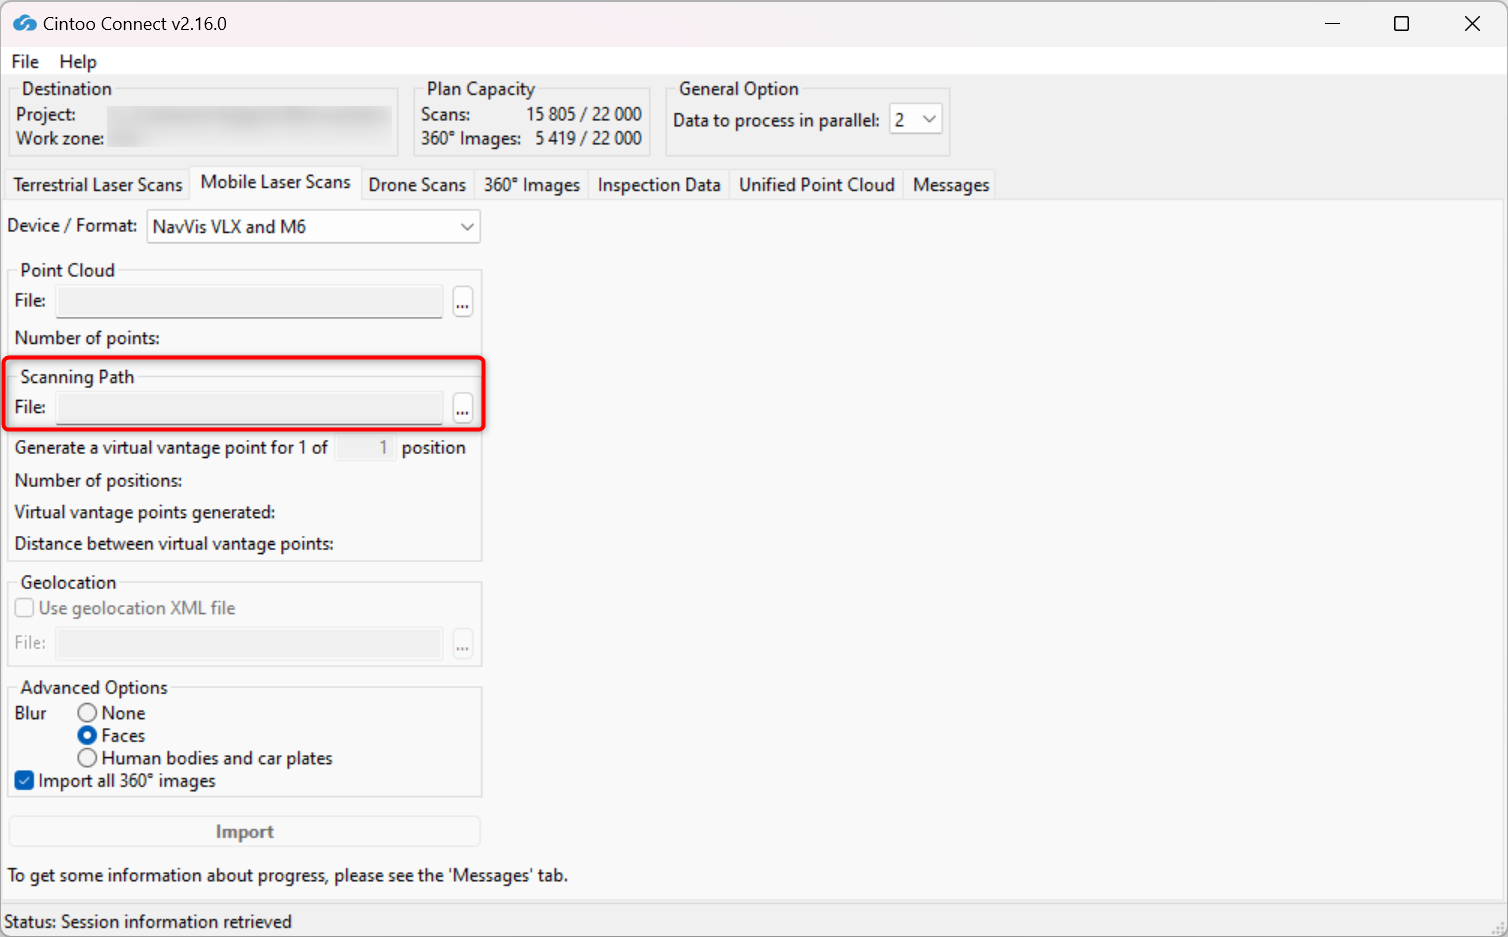Browse for the Geolocation XML file

click(462, 643)
